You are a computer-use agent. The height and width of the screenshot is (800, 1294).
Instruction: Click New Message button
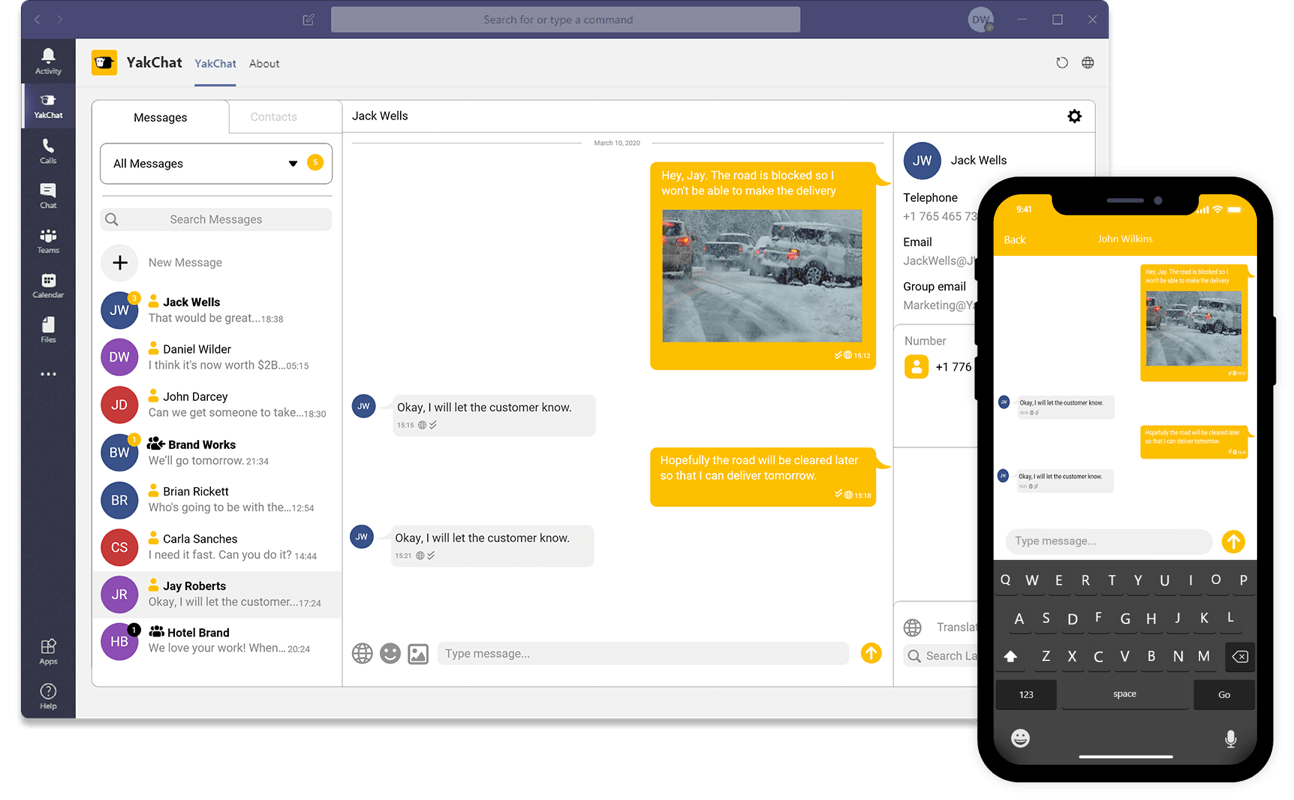pos(120,263)
